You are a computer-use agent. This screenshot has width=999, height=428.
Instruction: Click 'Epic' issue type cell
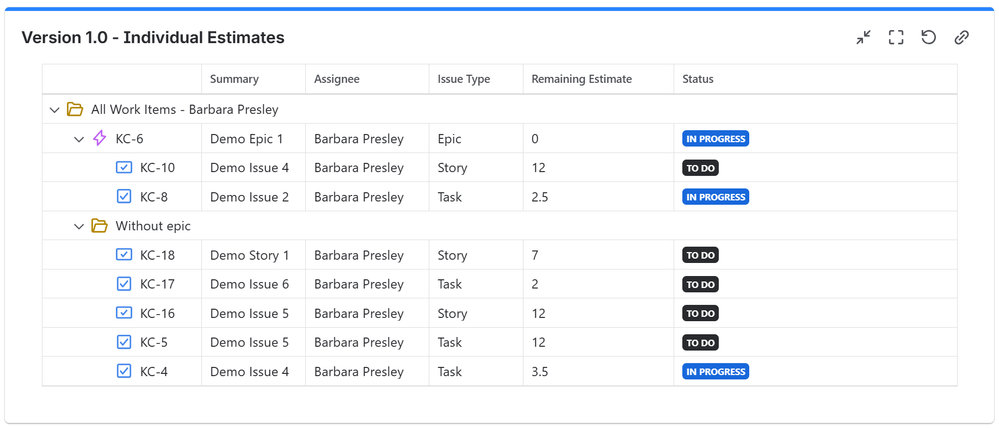point(477,139)
